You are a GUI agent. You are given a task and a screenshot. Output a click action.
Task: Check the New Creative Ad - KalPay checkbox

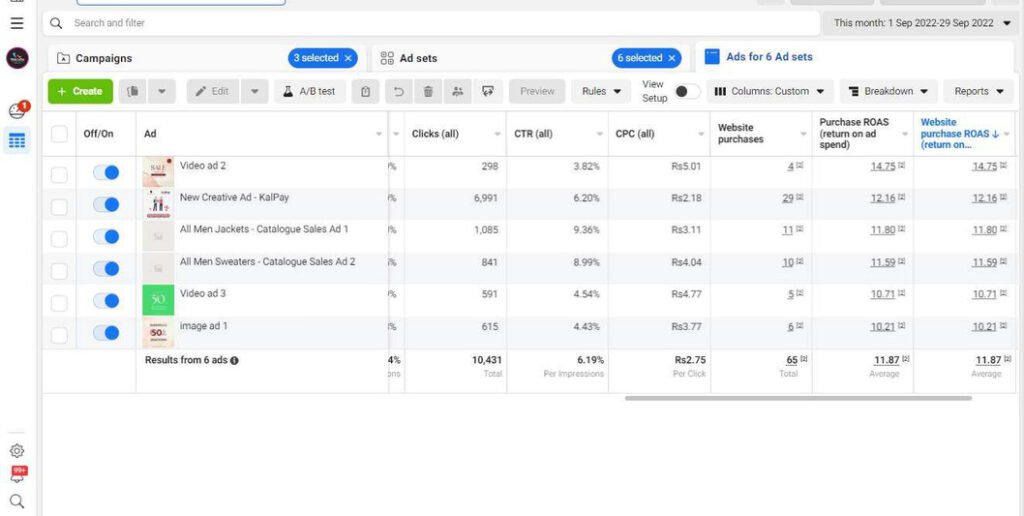coord(59,206)
